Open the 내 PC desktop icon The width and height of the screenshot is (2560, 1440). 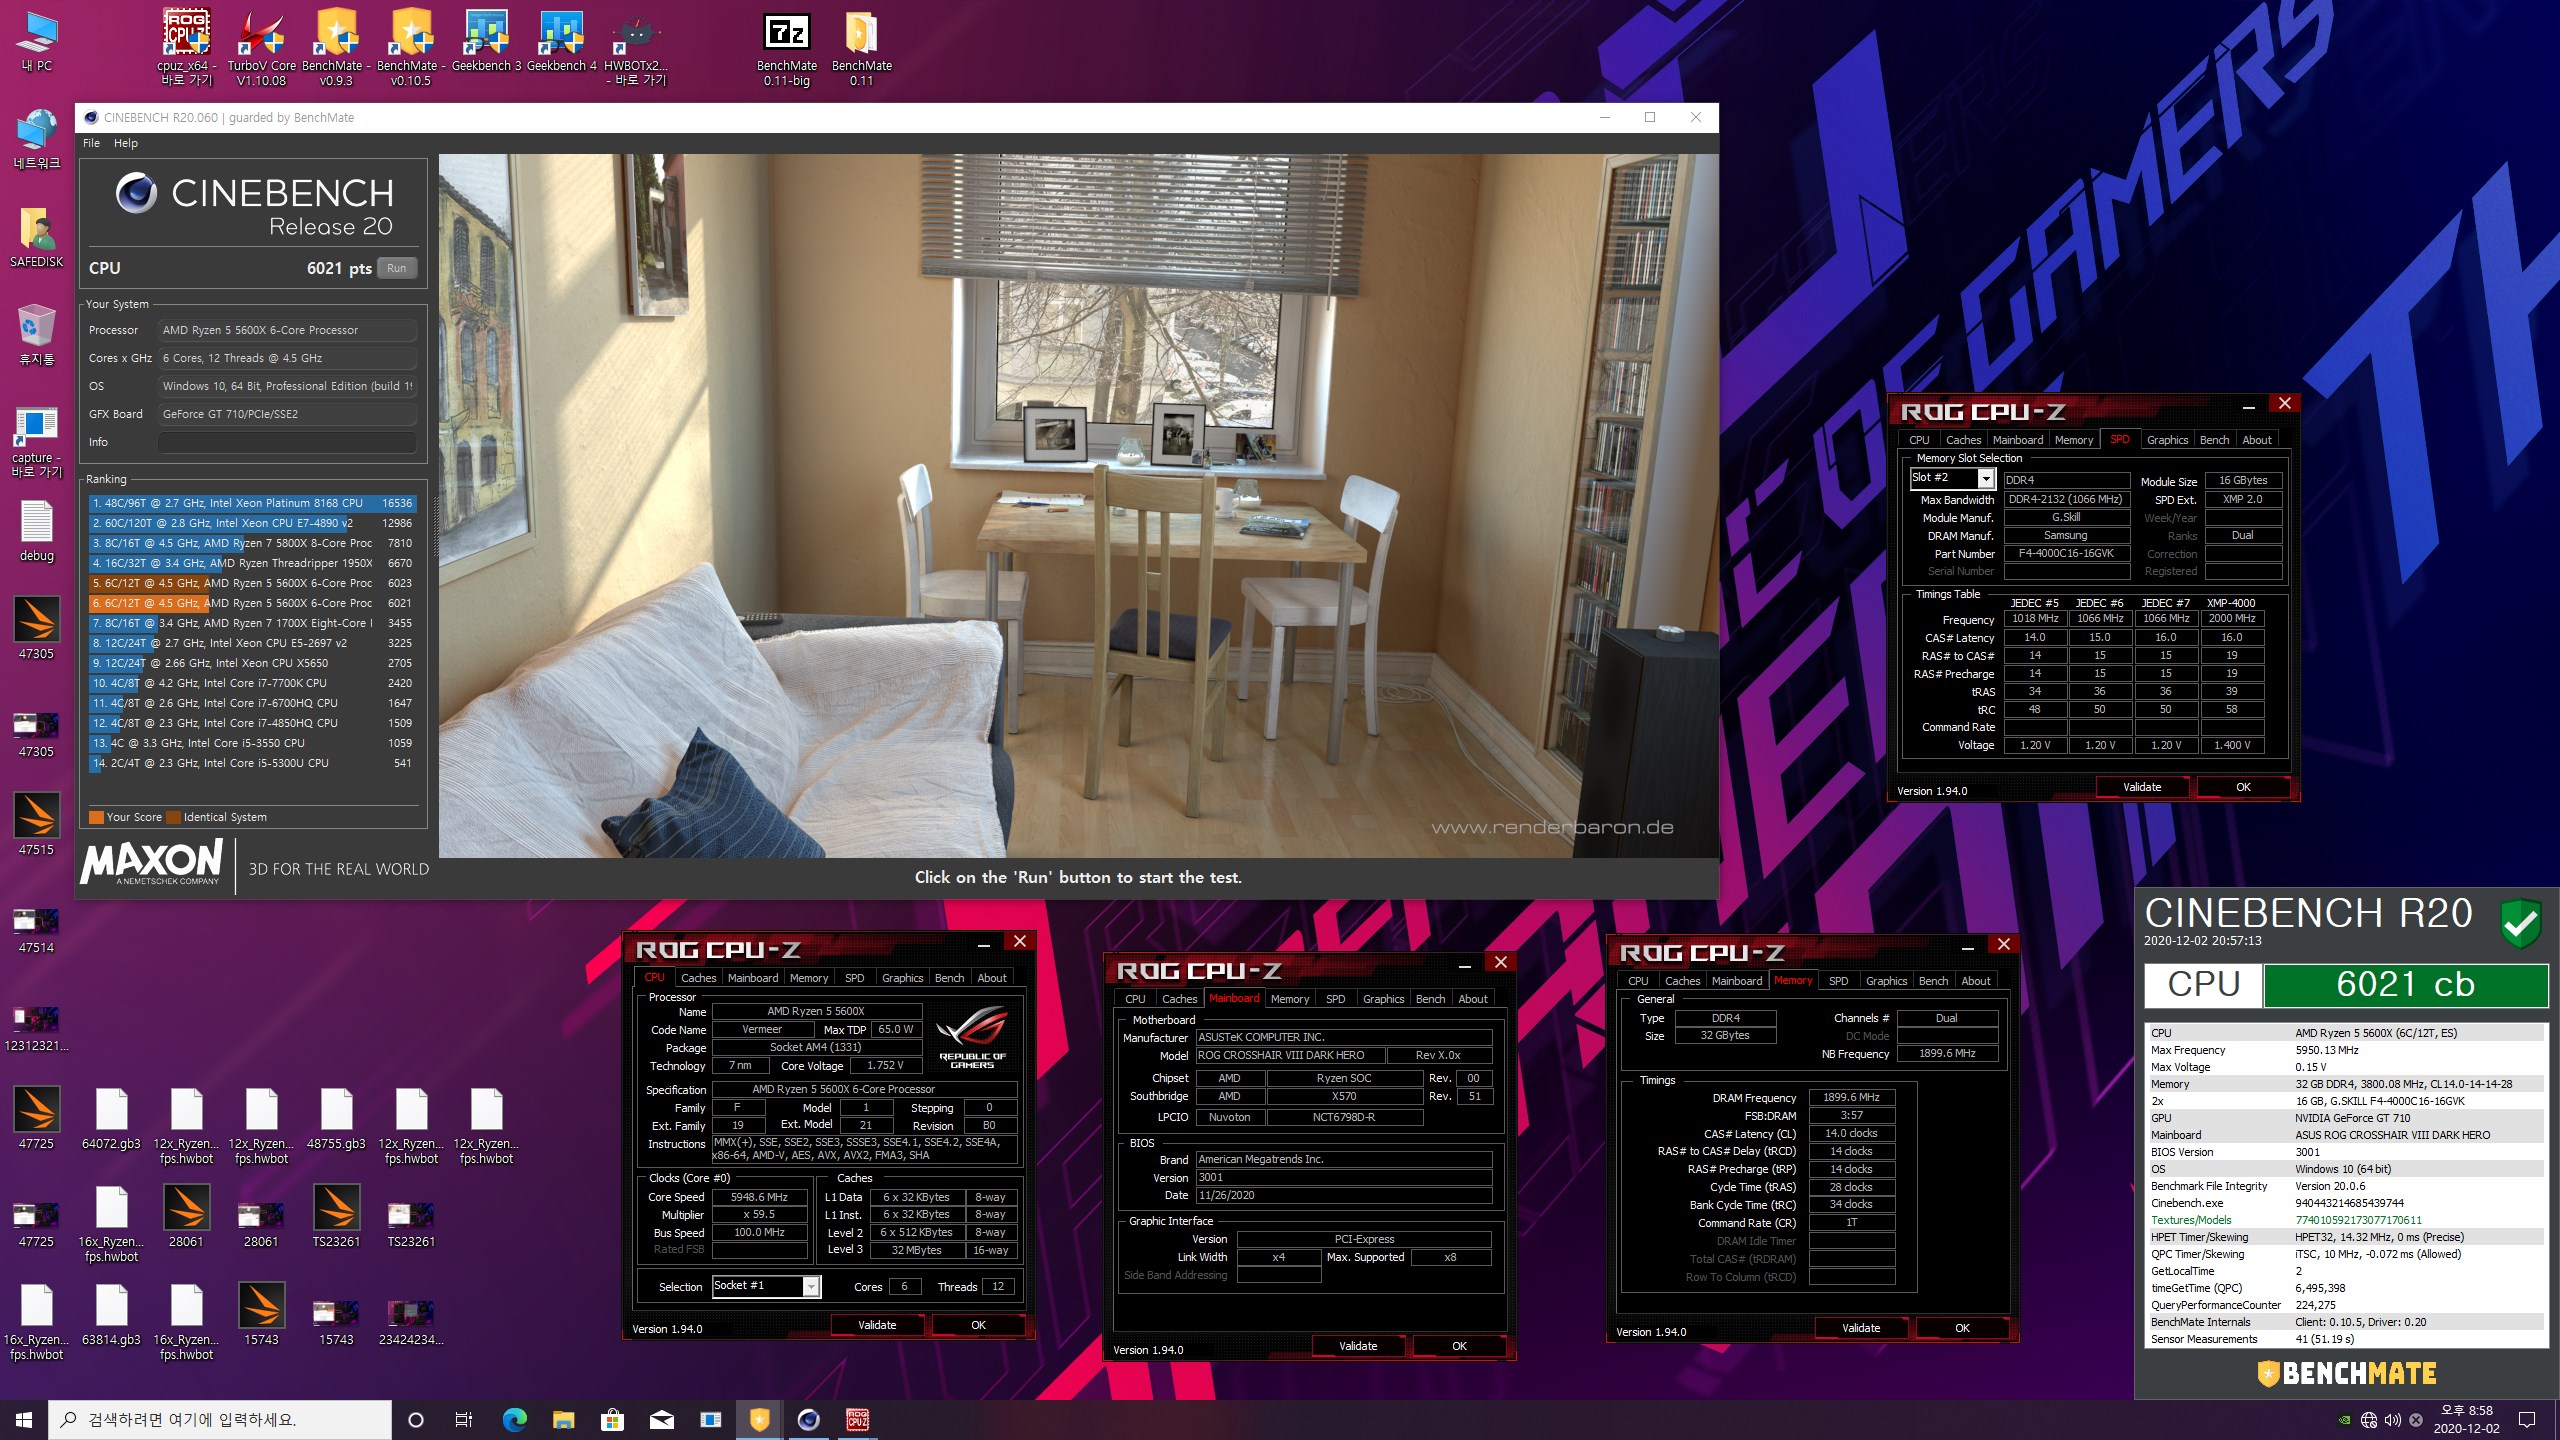37,41
